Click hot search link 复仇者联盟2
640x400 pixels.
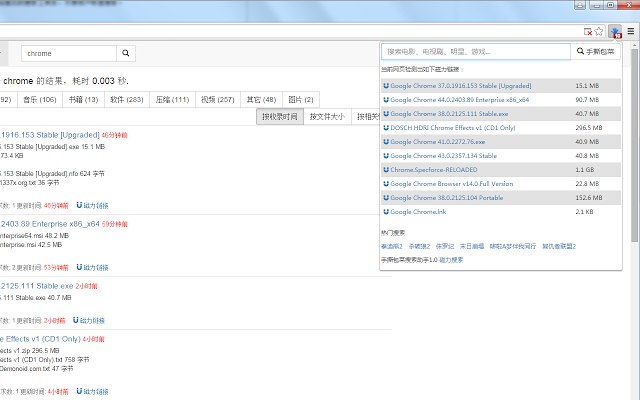[559, 246]
